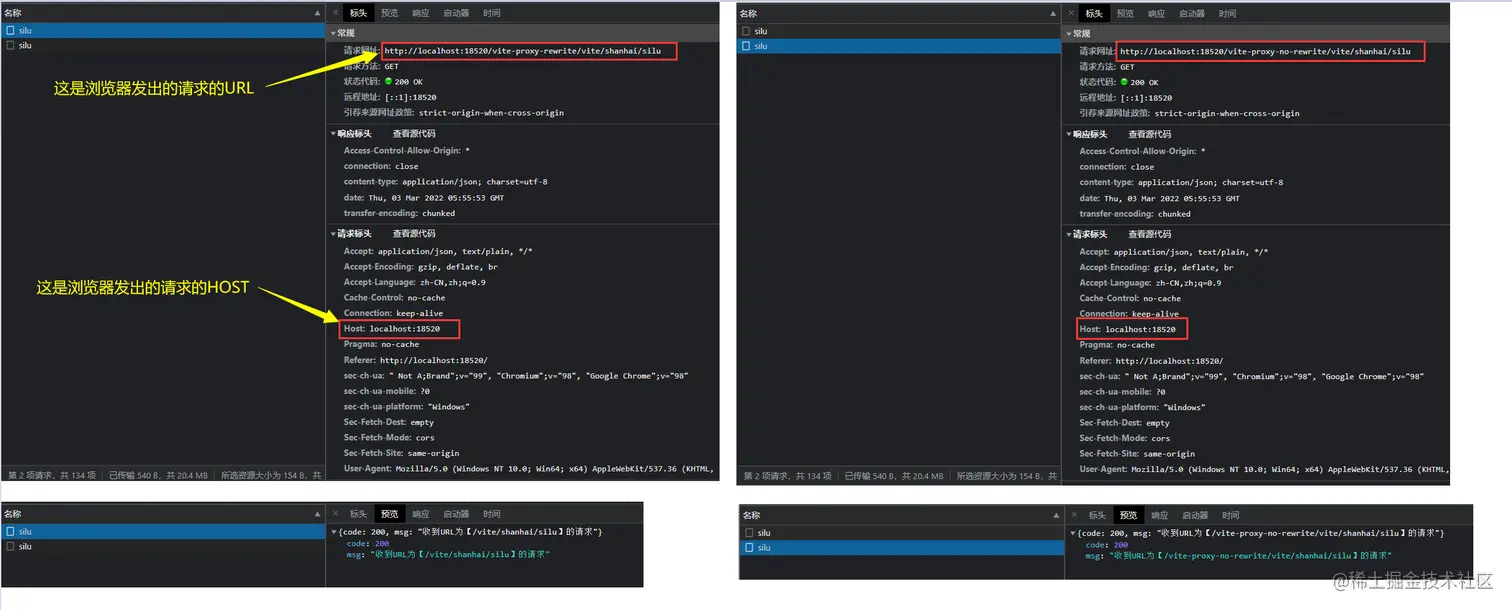
Task: Select highlighted silu request in vite-proxy-rewrite headers panel
Action: tap(163, 31)
